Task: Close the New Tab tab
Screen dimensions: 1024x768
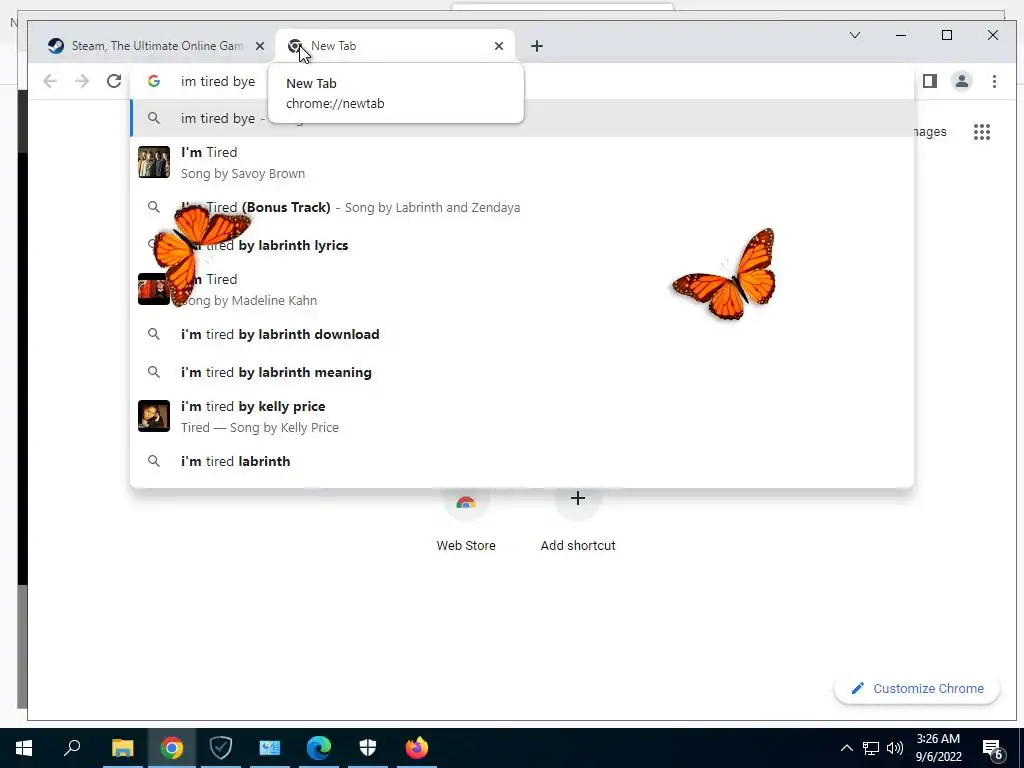Action: [x=499, y=46]
